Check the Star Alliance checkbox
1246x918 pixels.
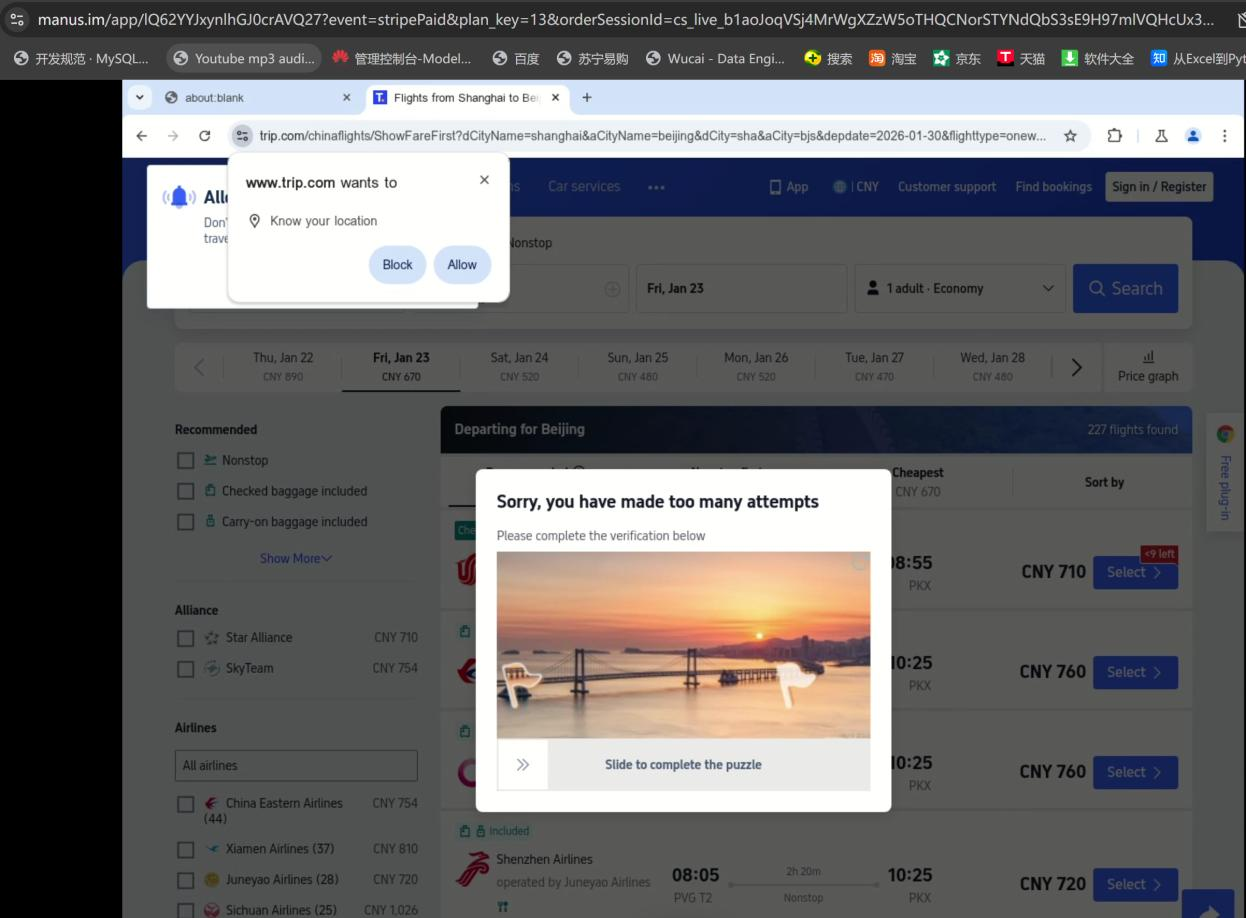click(185, 638)
